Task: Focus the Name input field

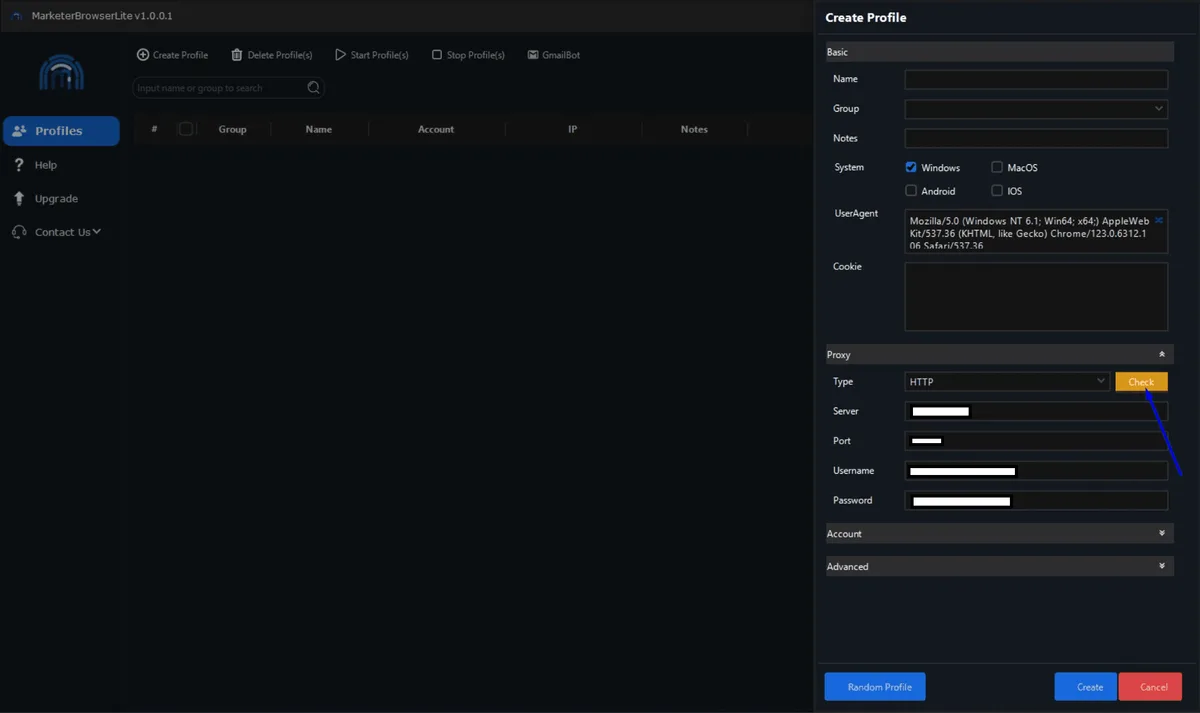Action: pyautogui.click(x=1036, y=79)
